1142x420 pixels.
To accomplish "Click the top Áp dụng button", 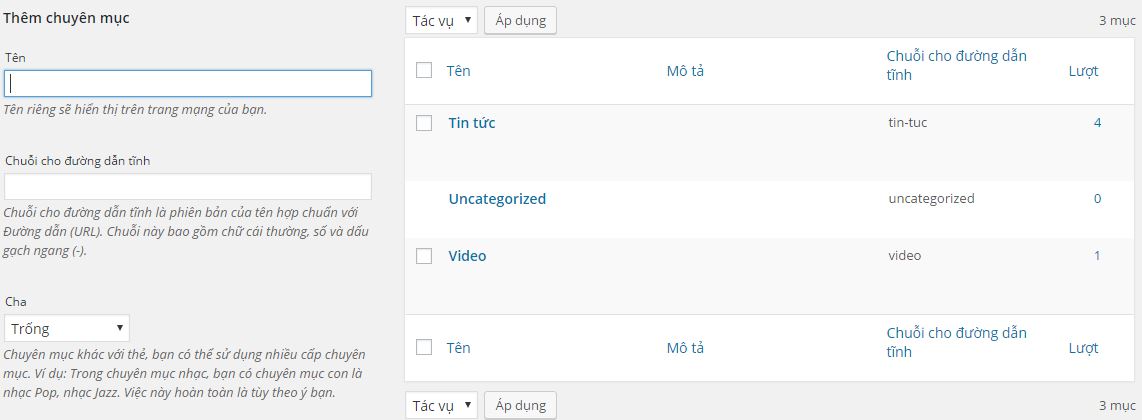I will 520,20.
